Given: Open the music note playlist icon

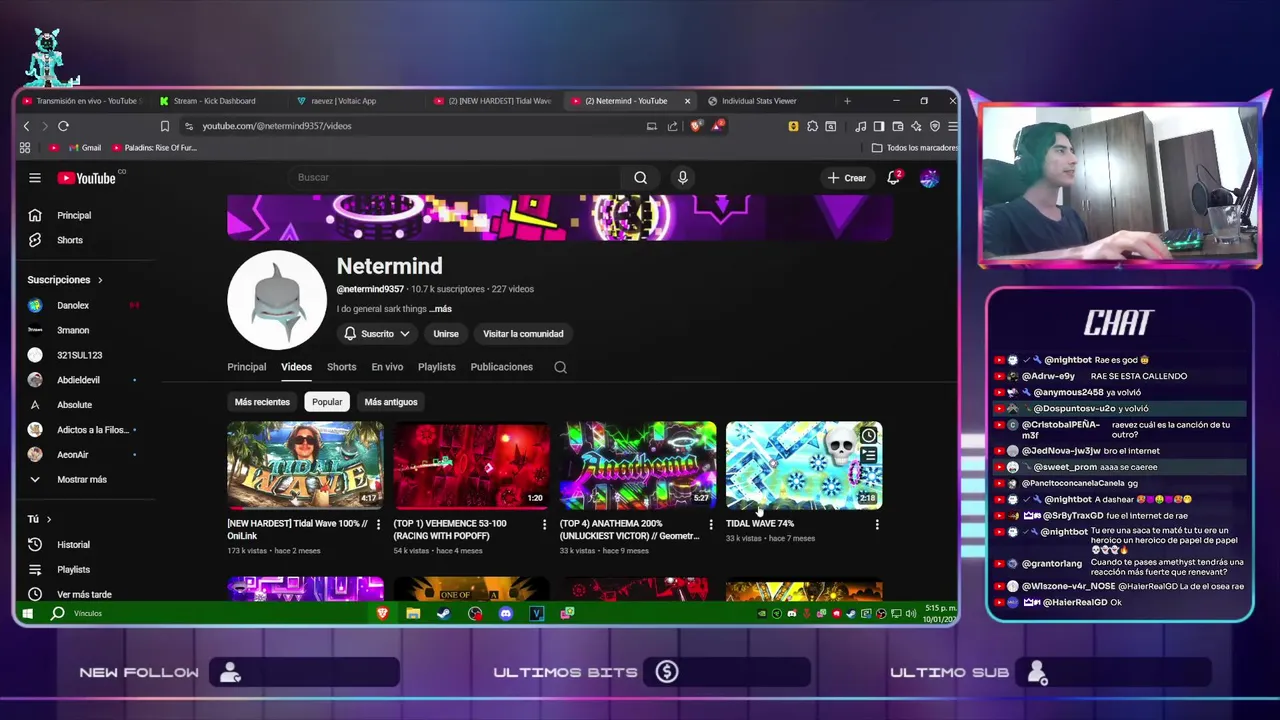Looking at the screenshot, I should [x=860, y=126].
